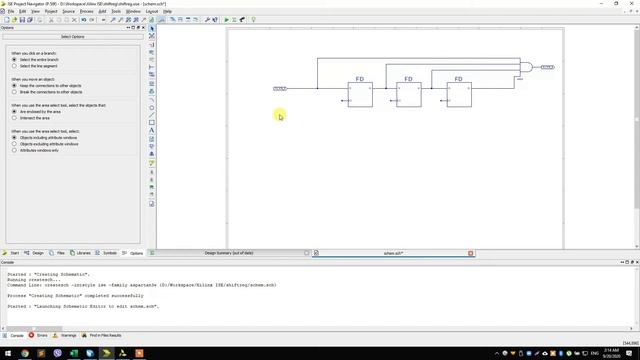Select 'Are enclosed by the area' option
This screenshot has height=360, width=640.
(x=14, y=111)
